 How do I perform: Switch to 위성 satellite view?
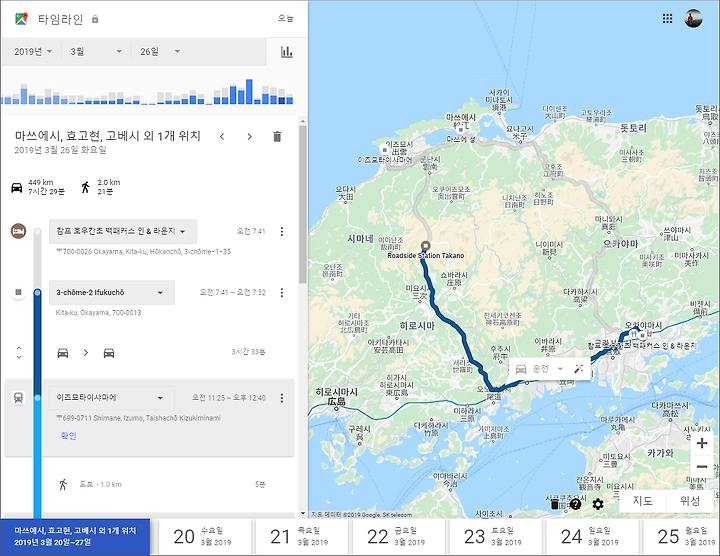[689, 500]
